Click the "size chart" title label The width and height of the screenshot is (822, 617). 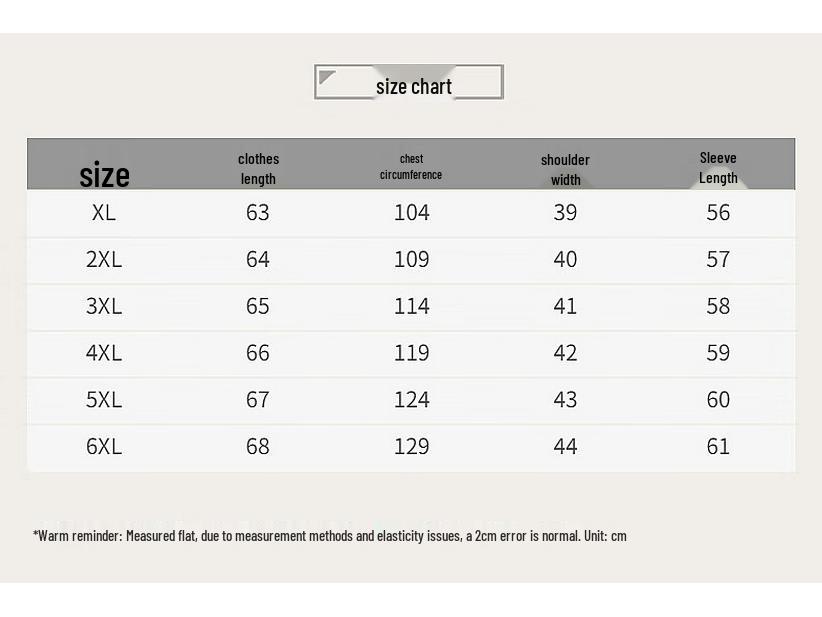[414, 86]
